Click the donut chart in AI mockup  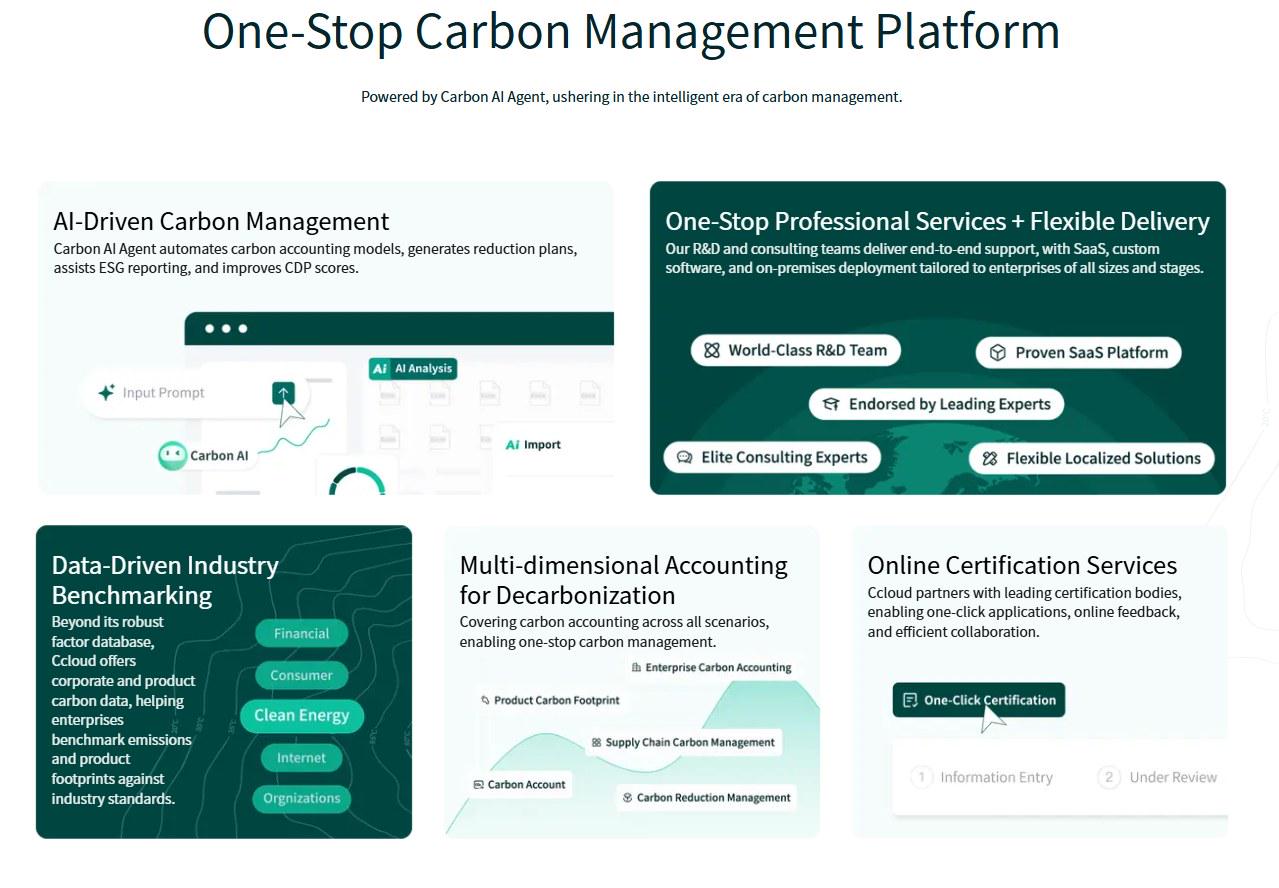tap(358, 482)
